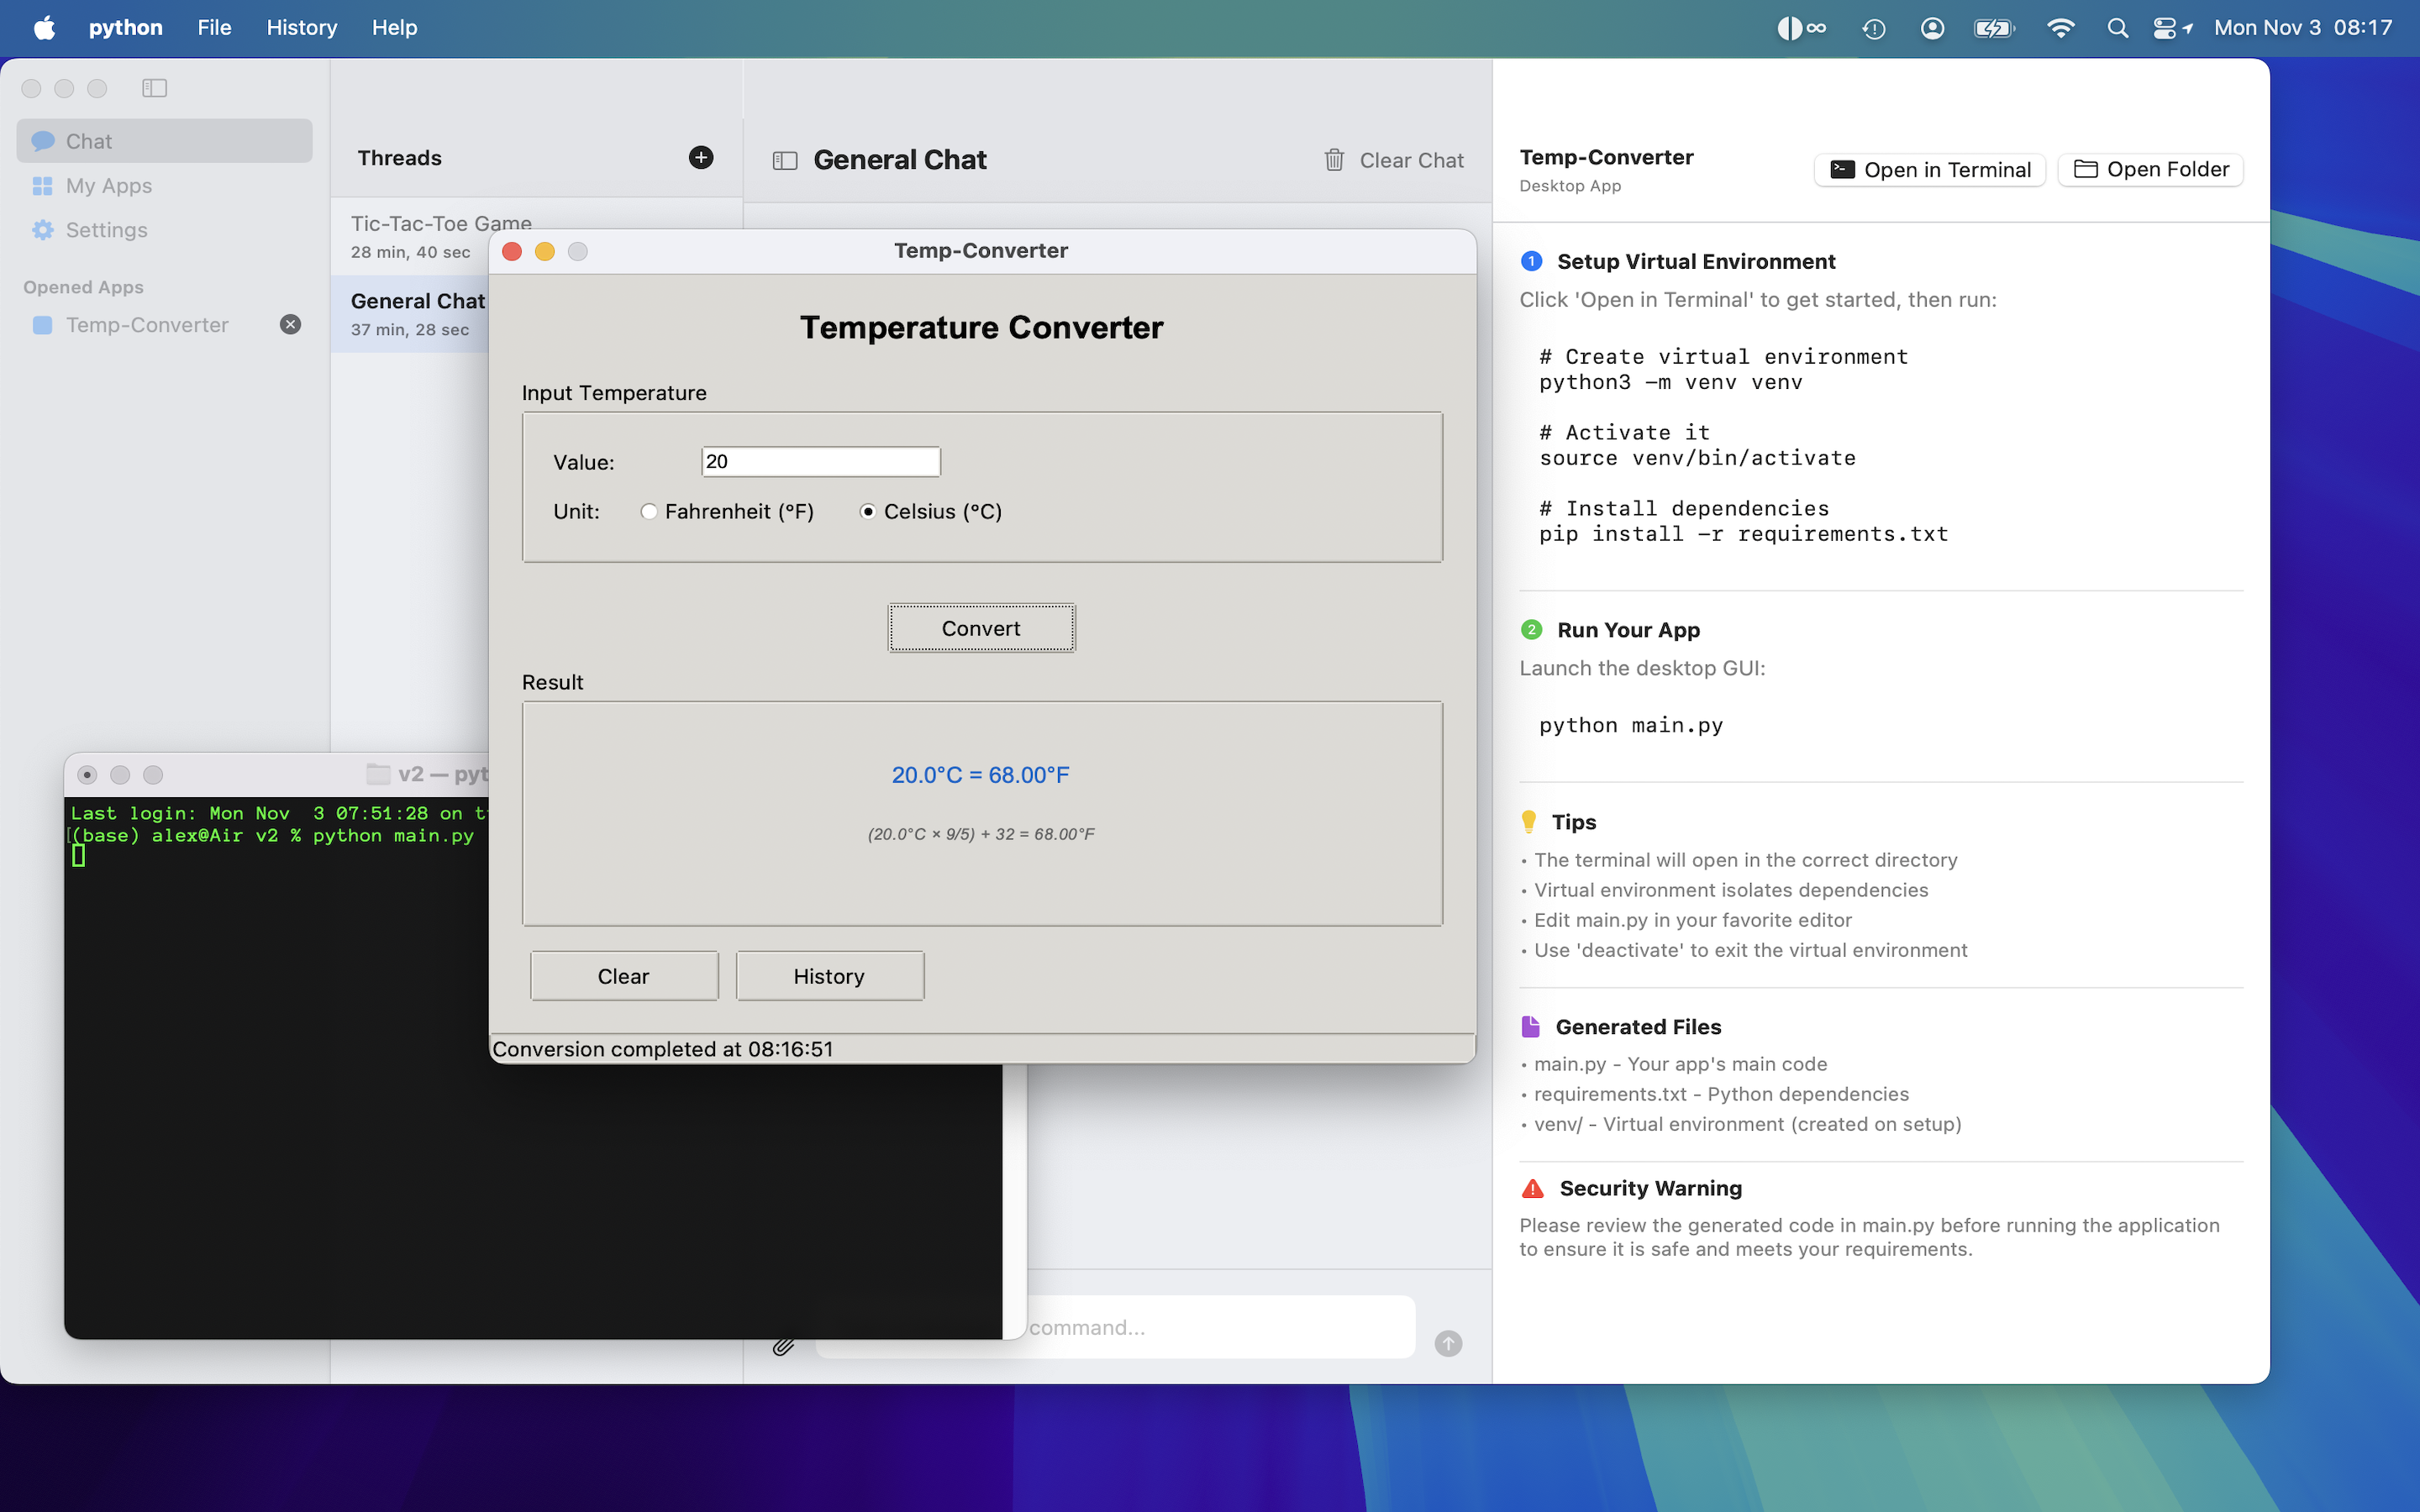Click the temperature Value input field

(x=820, y=461)
